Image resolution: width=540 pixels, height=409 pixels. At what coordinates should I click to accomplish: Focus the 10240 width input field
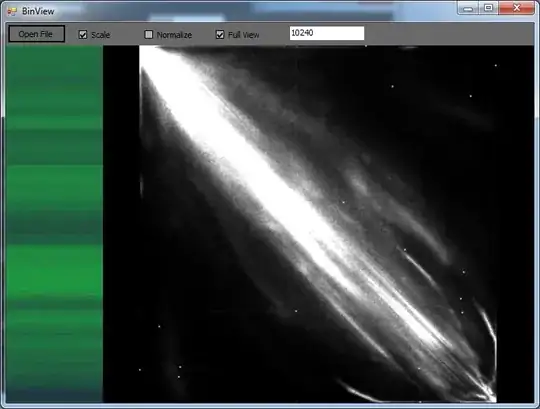327,33
